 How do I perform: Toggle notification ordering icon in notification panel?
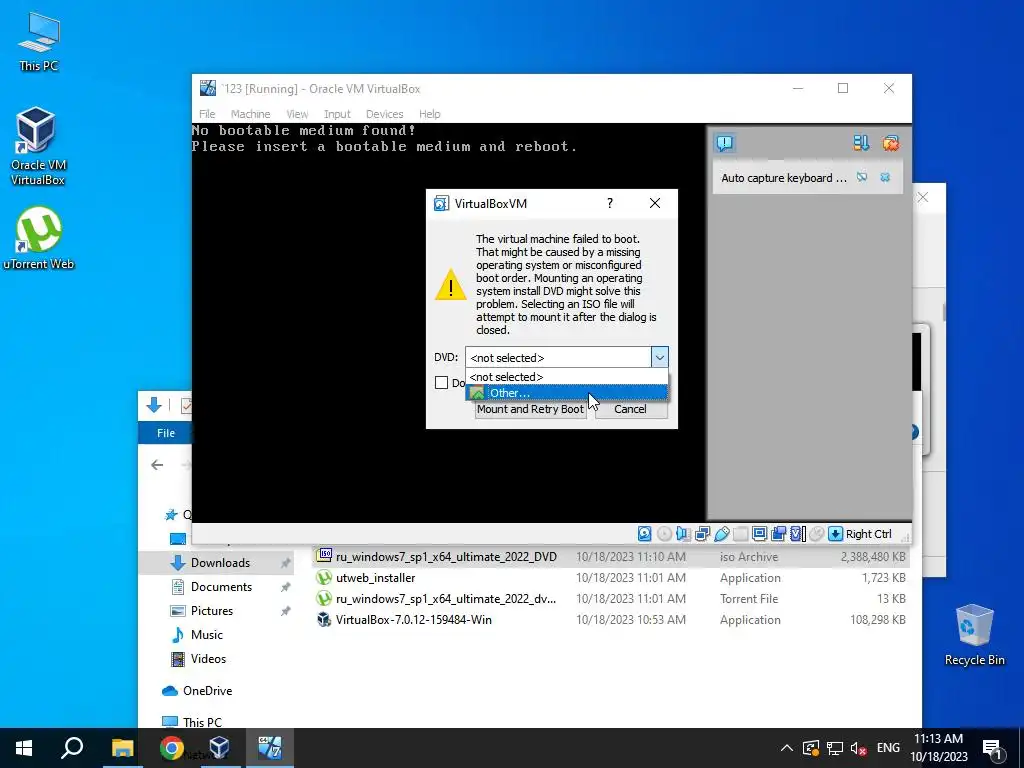click(861, 143)
